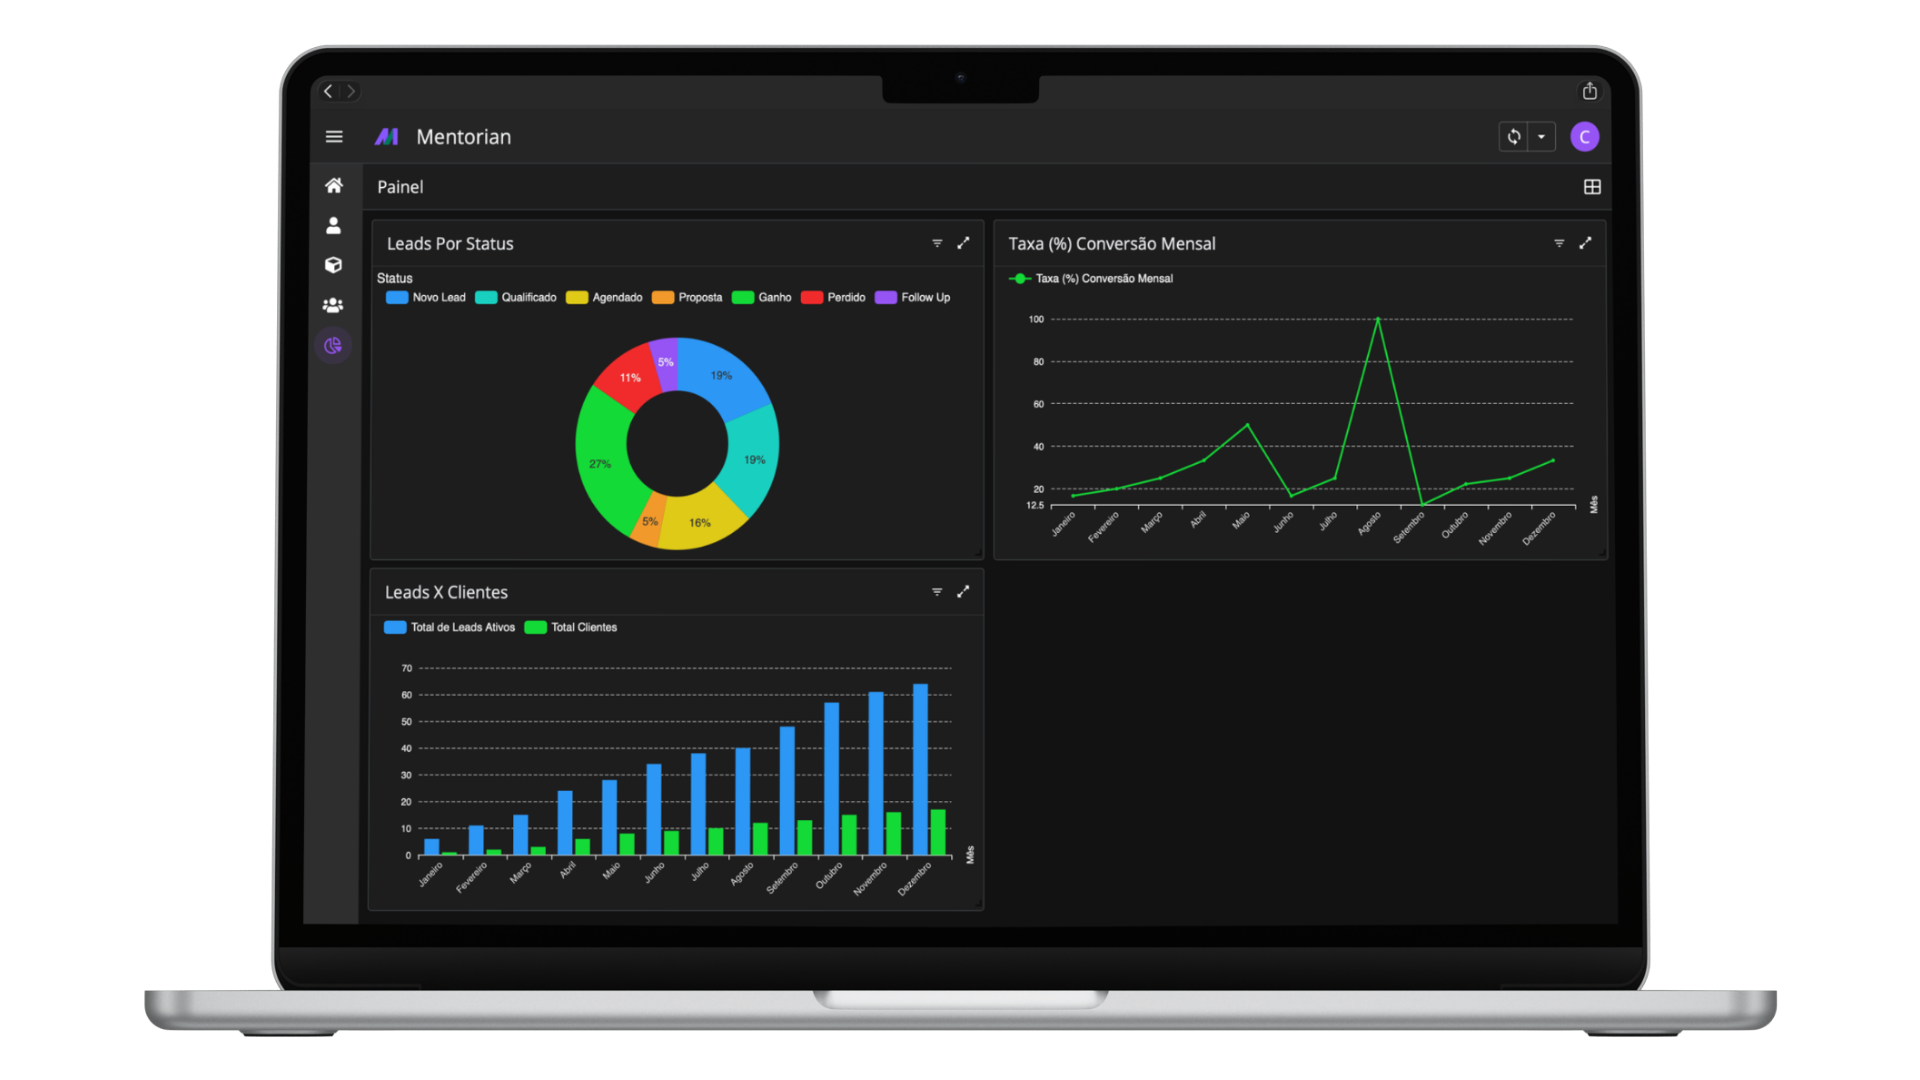Click the filter icon on Leads Por Status panel
This screenshot has height=1080, width=1920.
[x=937, y=243]
